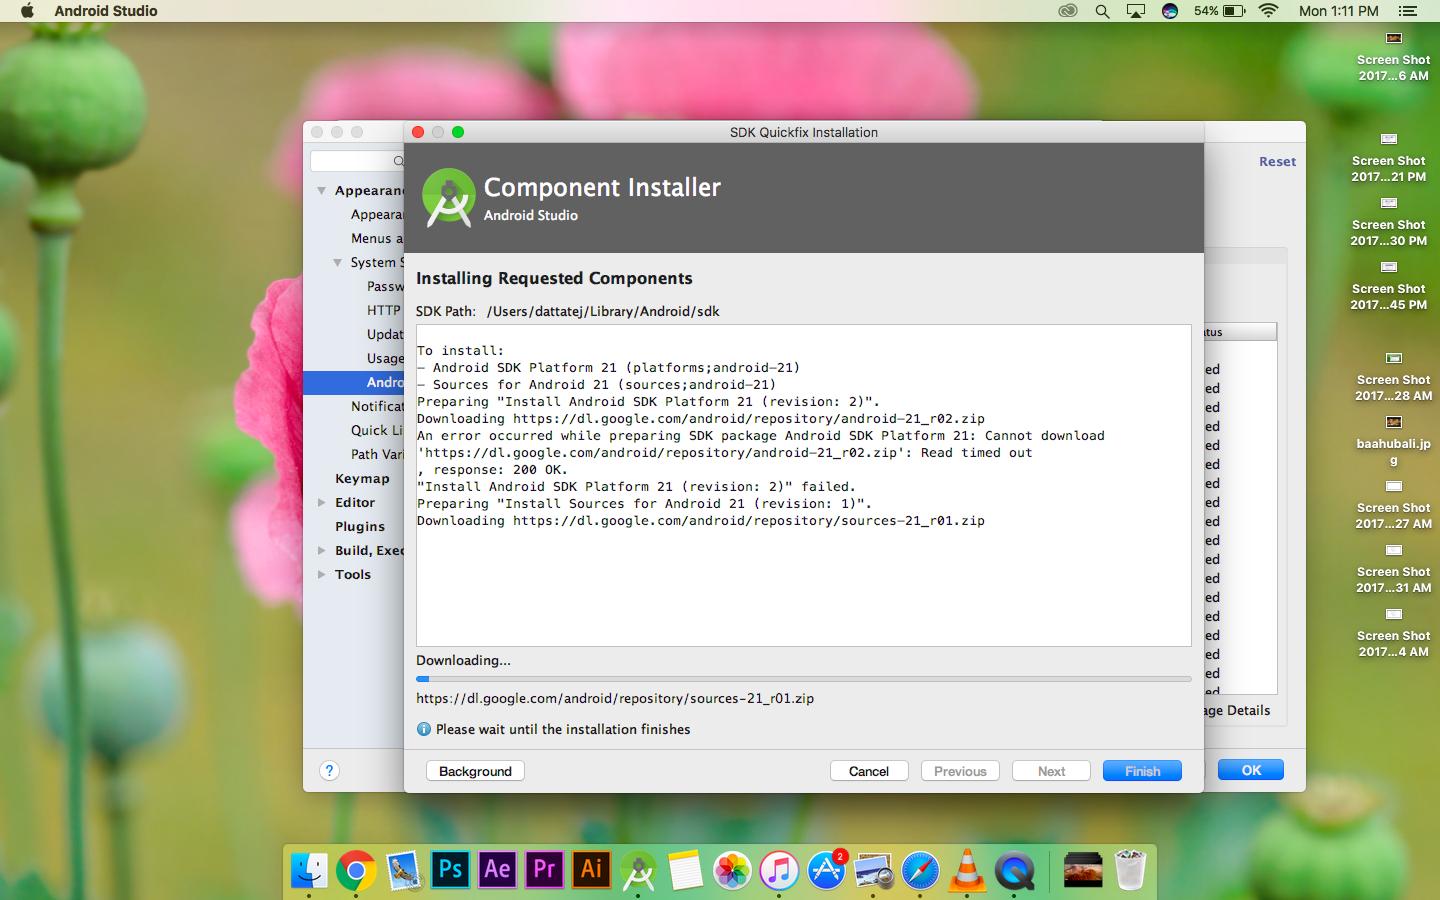
Task: Open Preview app from the Dock
Action: [873, 870]
